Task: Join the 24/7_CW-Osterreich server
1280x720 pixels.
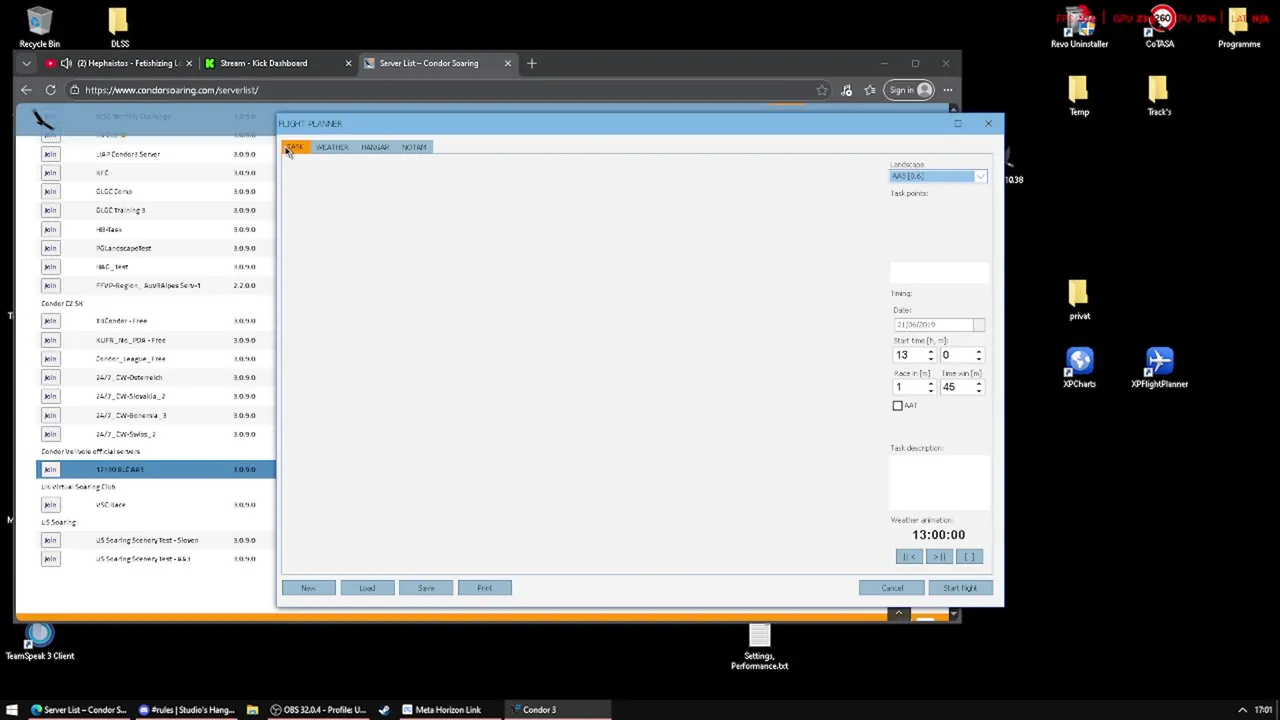Action: click(x=50, y=377)
